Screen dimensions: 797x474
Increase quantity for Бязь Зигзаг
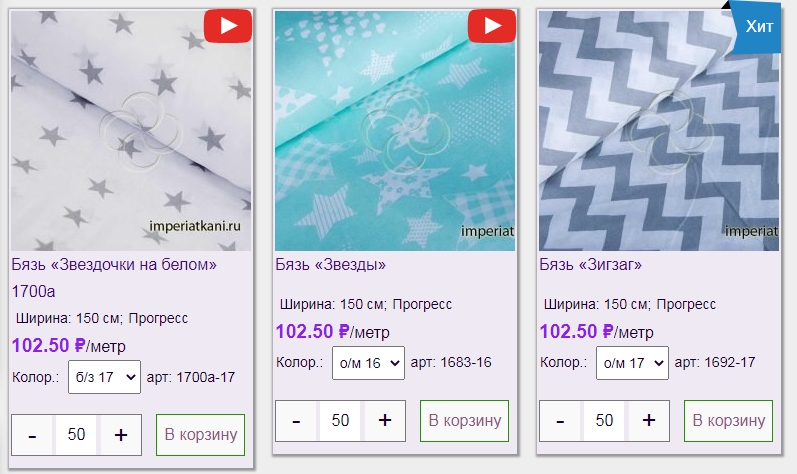pyautogui.click(x=649, y=421)
